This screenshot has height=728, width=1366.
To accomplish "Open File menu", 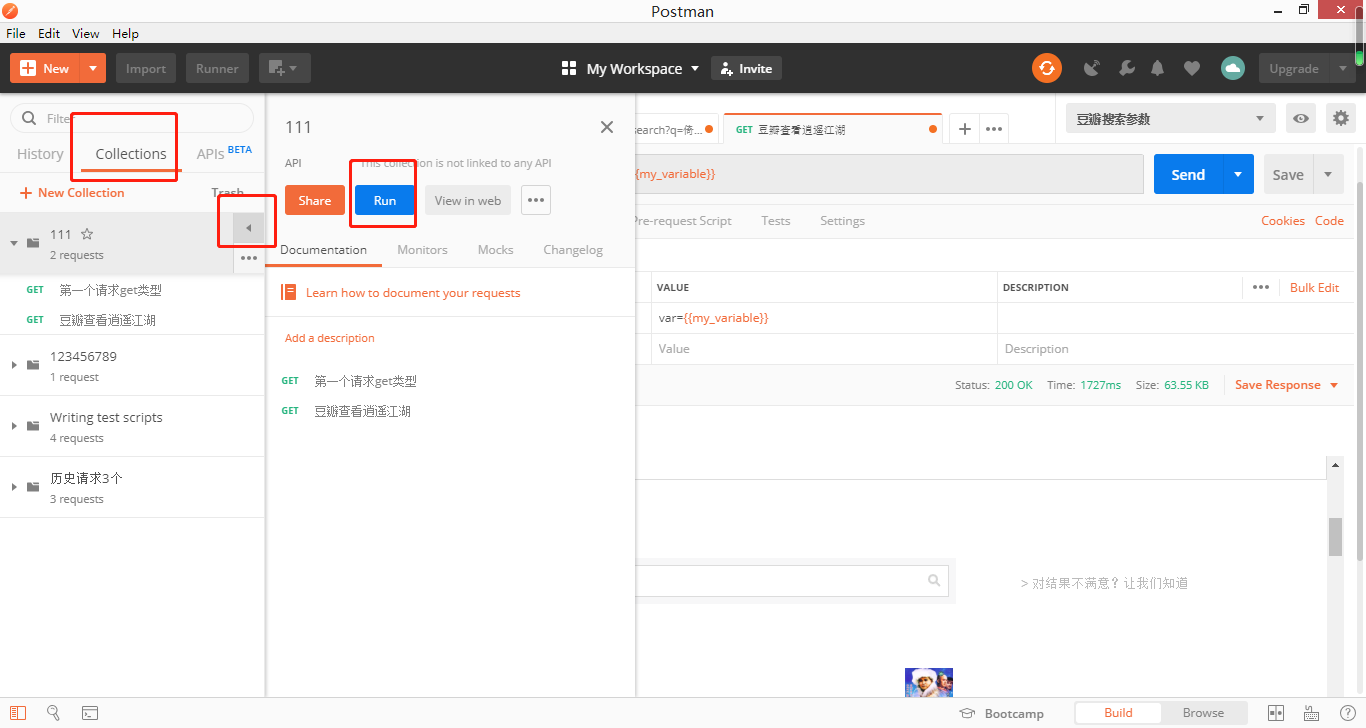I will 16,33.
